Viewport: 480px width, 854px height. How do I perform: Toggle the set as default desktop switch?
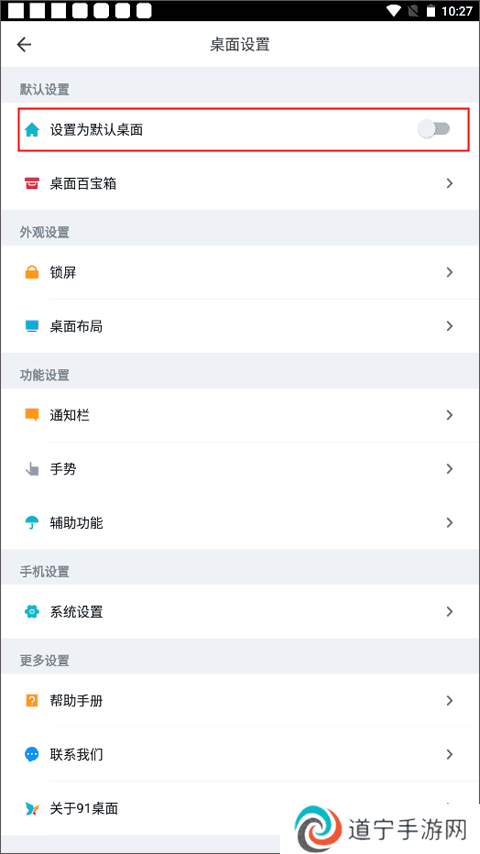(x=434, y=129)
